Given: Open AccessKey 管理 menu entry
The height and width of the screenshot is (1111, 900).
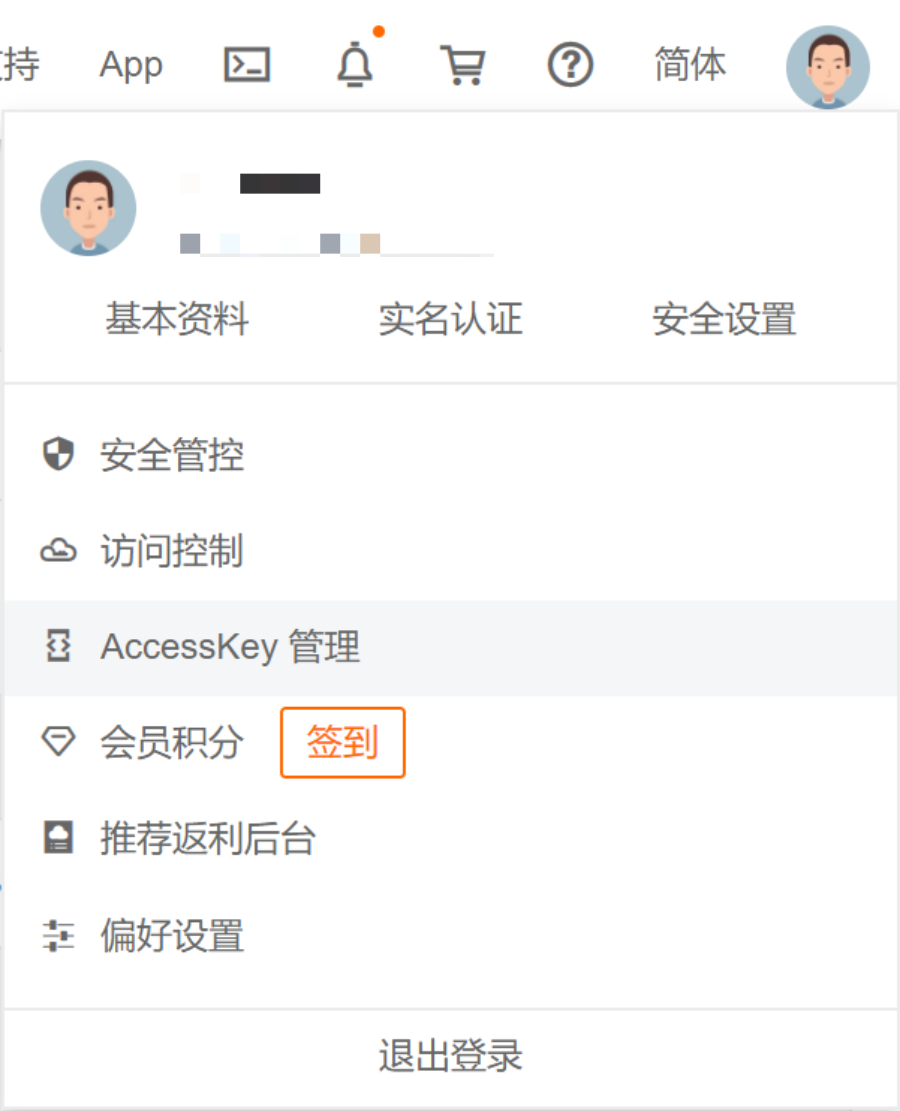Looking at the screenshot, I should click(x=230, y=647).
